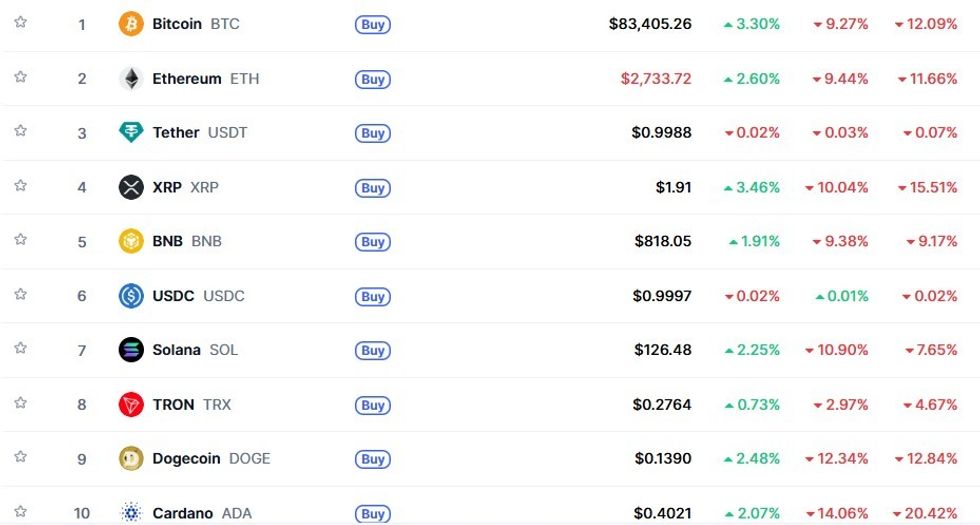Viewport: 980px width, 525px height.
Task: Click the Dogecoin logo icon
Action: point(131,459)
